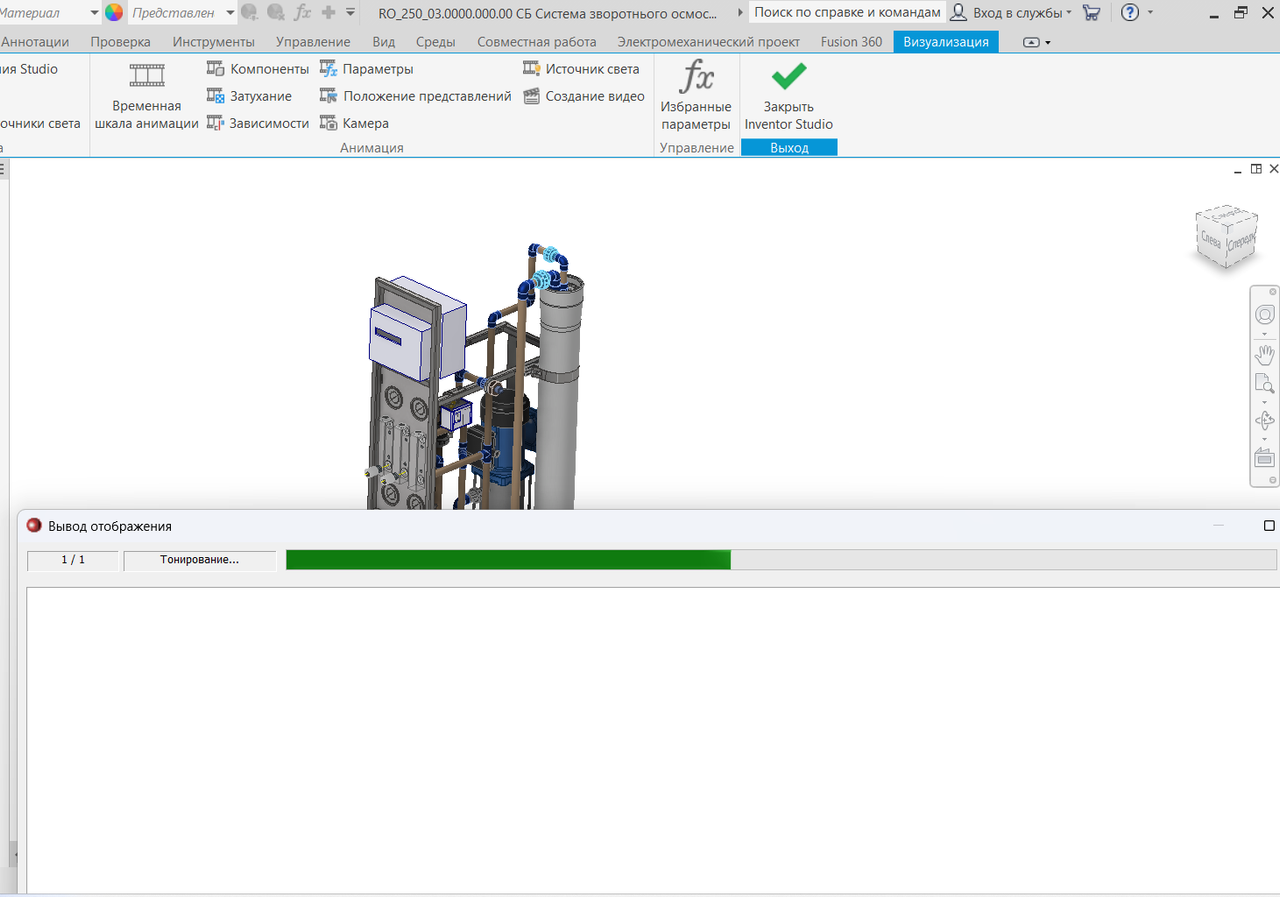
Task: Click the Выход panel label
Action: point(789,148)
